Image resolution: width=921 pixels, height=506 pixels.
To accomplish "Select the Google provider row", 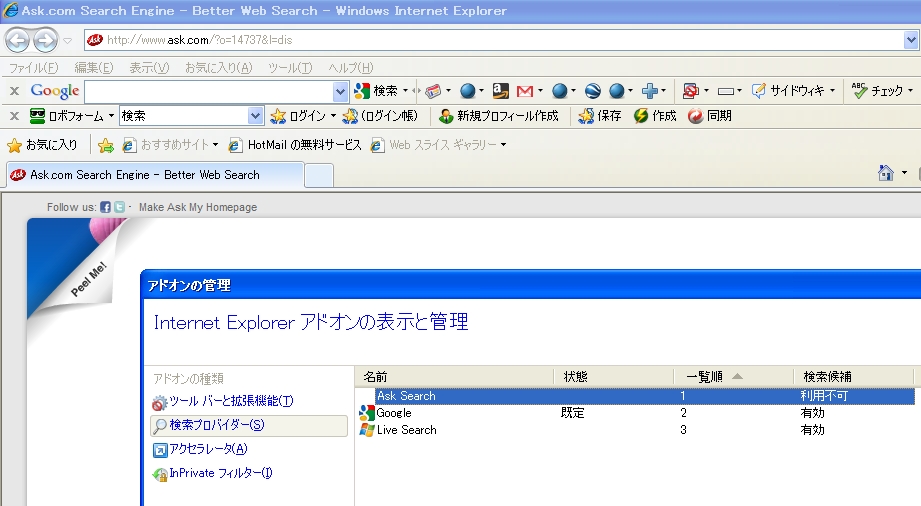I will point(636,413).
